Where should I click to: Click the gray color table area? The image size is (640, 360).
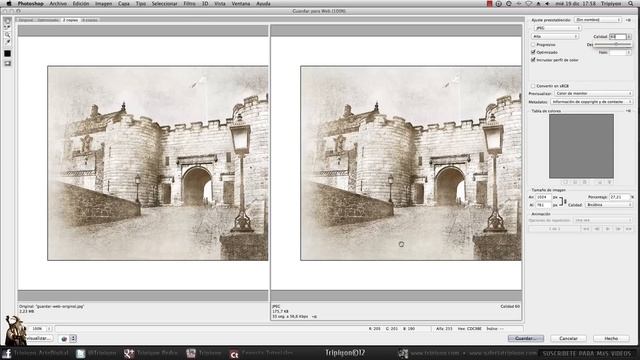coord(581,146)
